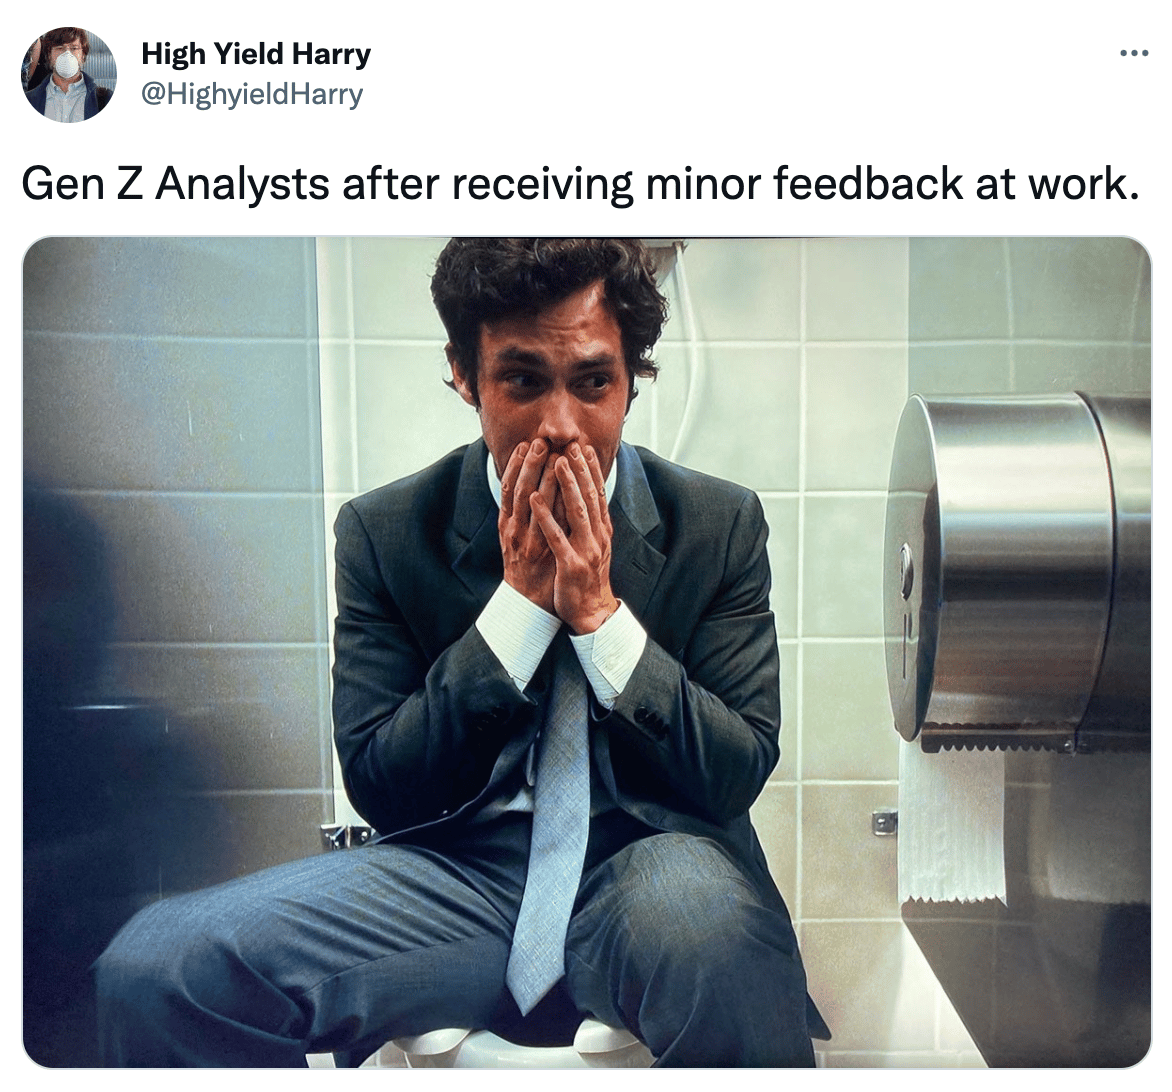Screen dimensions: 1172x1092
Task: Open the three-dot more options menu
Action: [x=1133, y=53]
